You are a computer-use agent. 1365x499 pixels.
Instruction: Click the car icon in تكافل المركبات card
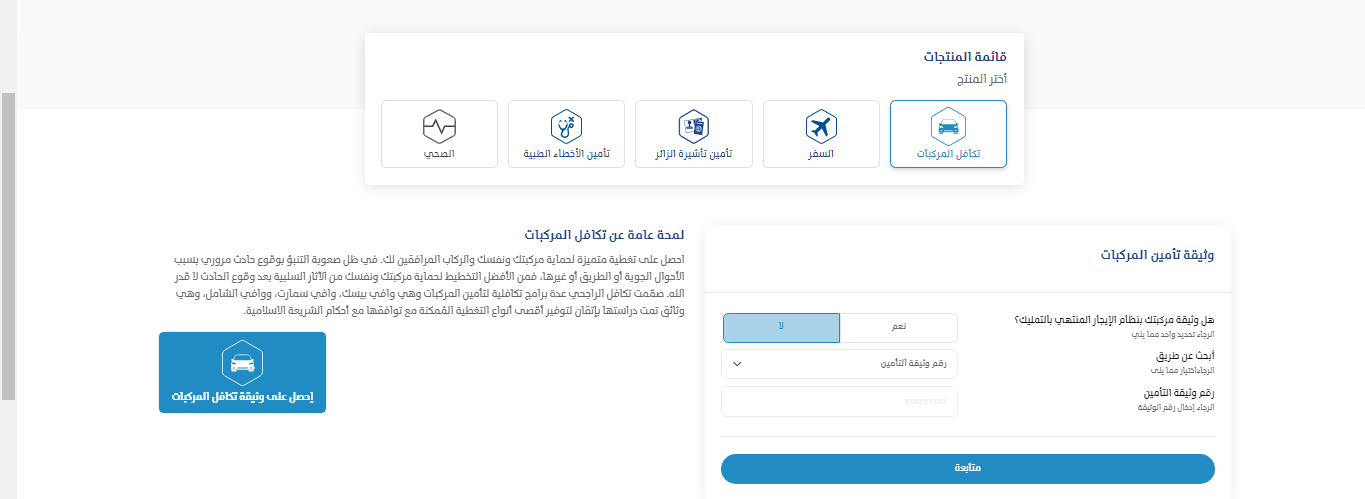coord(948,127)
